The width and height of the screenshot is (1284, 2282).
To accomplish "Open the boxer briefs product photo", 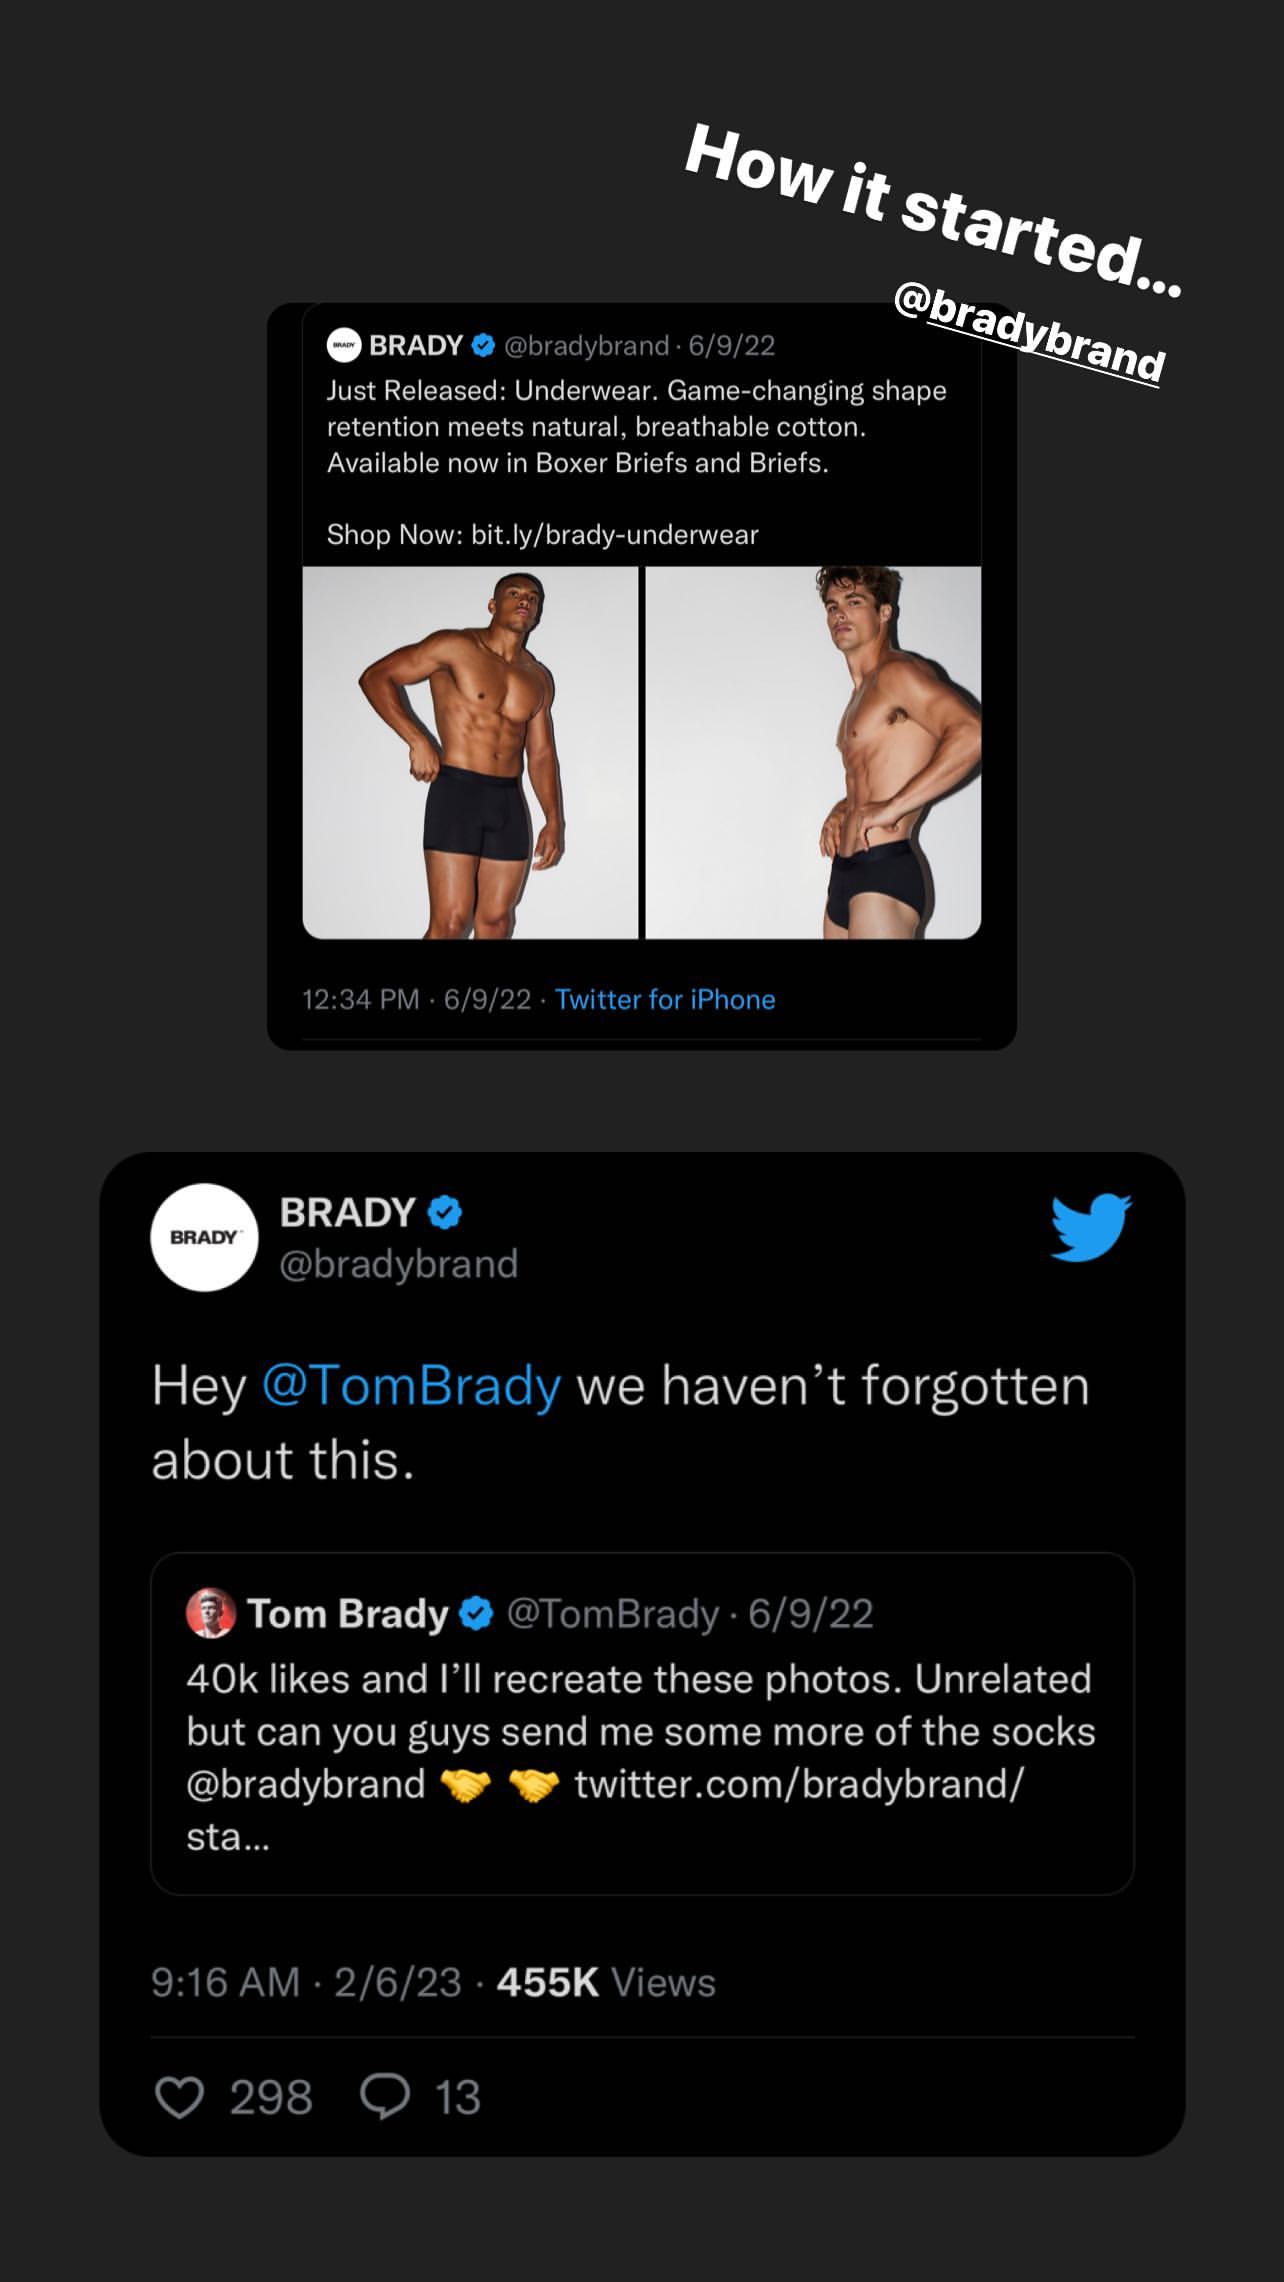I will 470,752.
